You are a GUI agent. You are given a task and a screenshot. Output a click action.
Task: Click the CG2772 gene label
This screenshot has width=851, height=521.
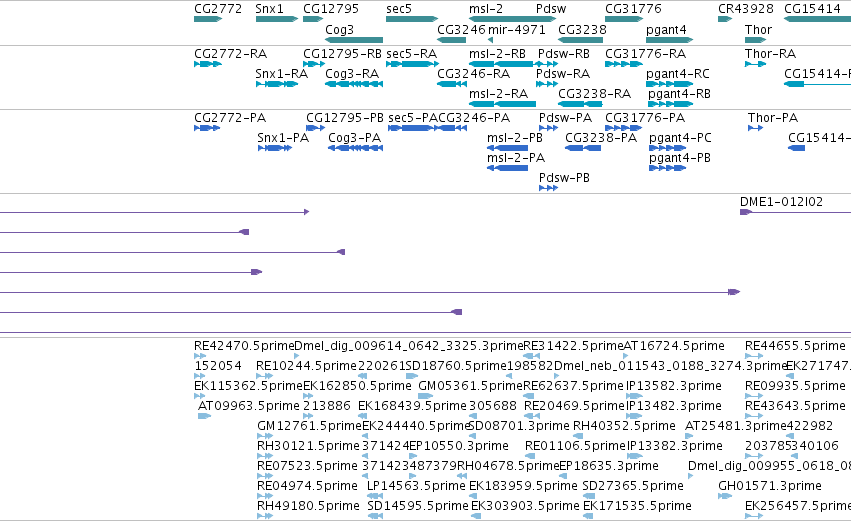218,9
